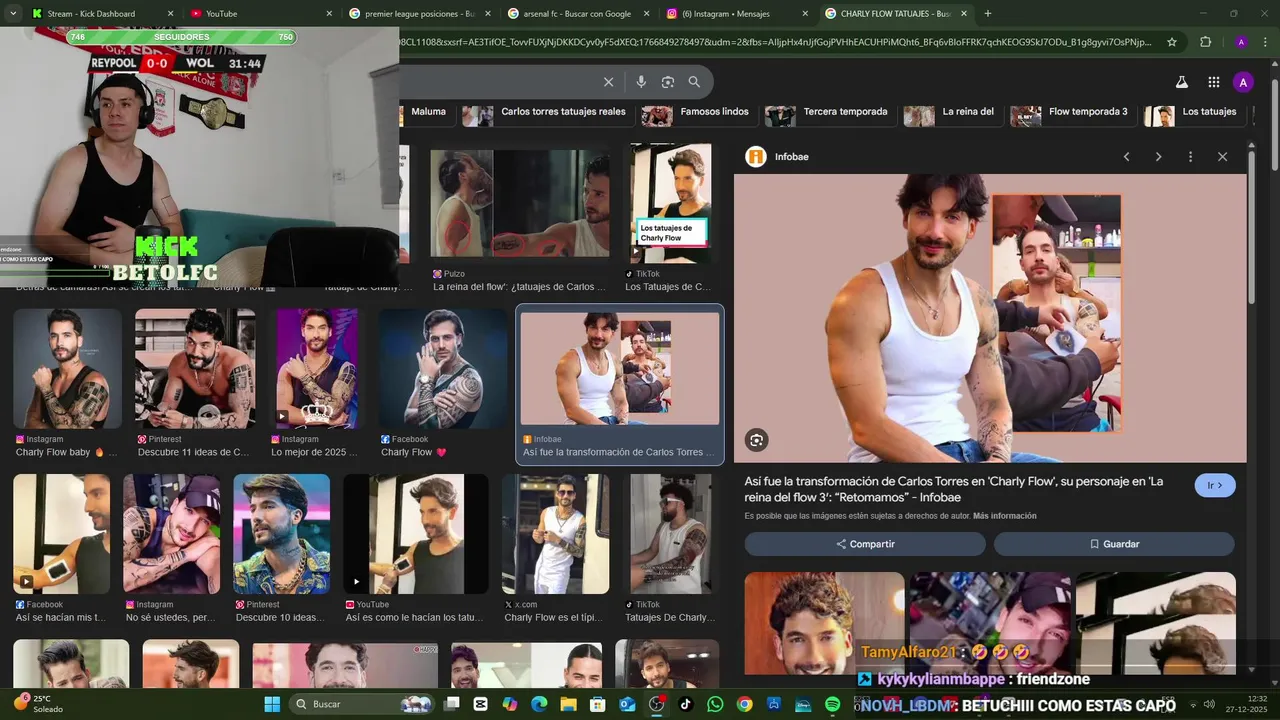Open Chrome three-dot menu

click(x=1265, y=42)
